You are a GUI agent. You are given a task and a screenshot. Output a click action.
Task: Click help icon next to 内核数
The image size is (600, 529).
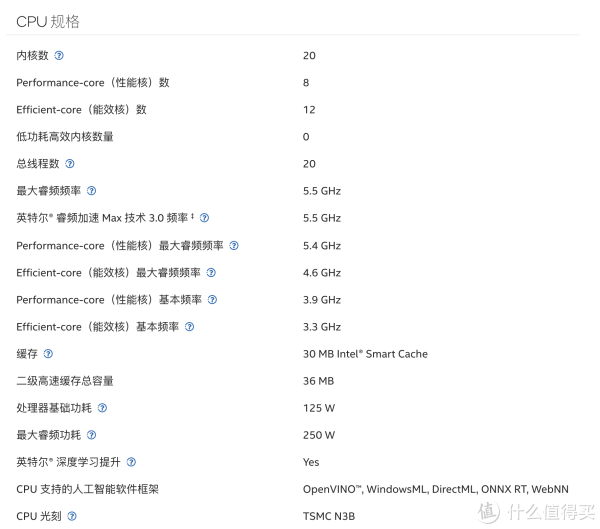tap(59, 55)
